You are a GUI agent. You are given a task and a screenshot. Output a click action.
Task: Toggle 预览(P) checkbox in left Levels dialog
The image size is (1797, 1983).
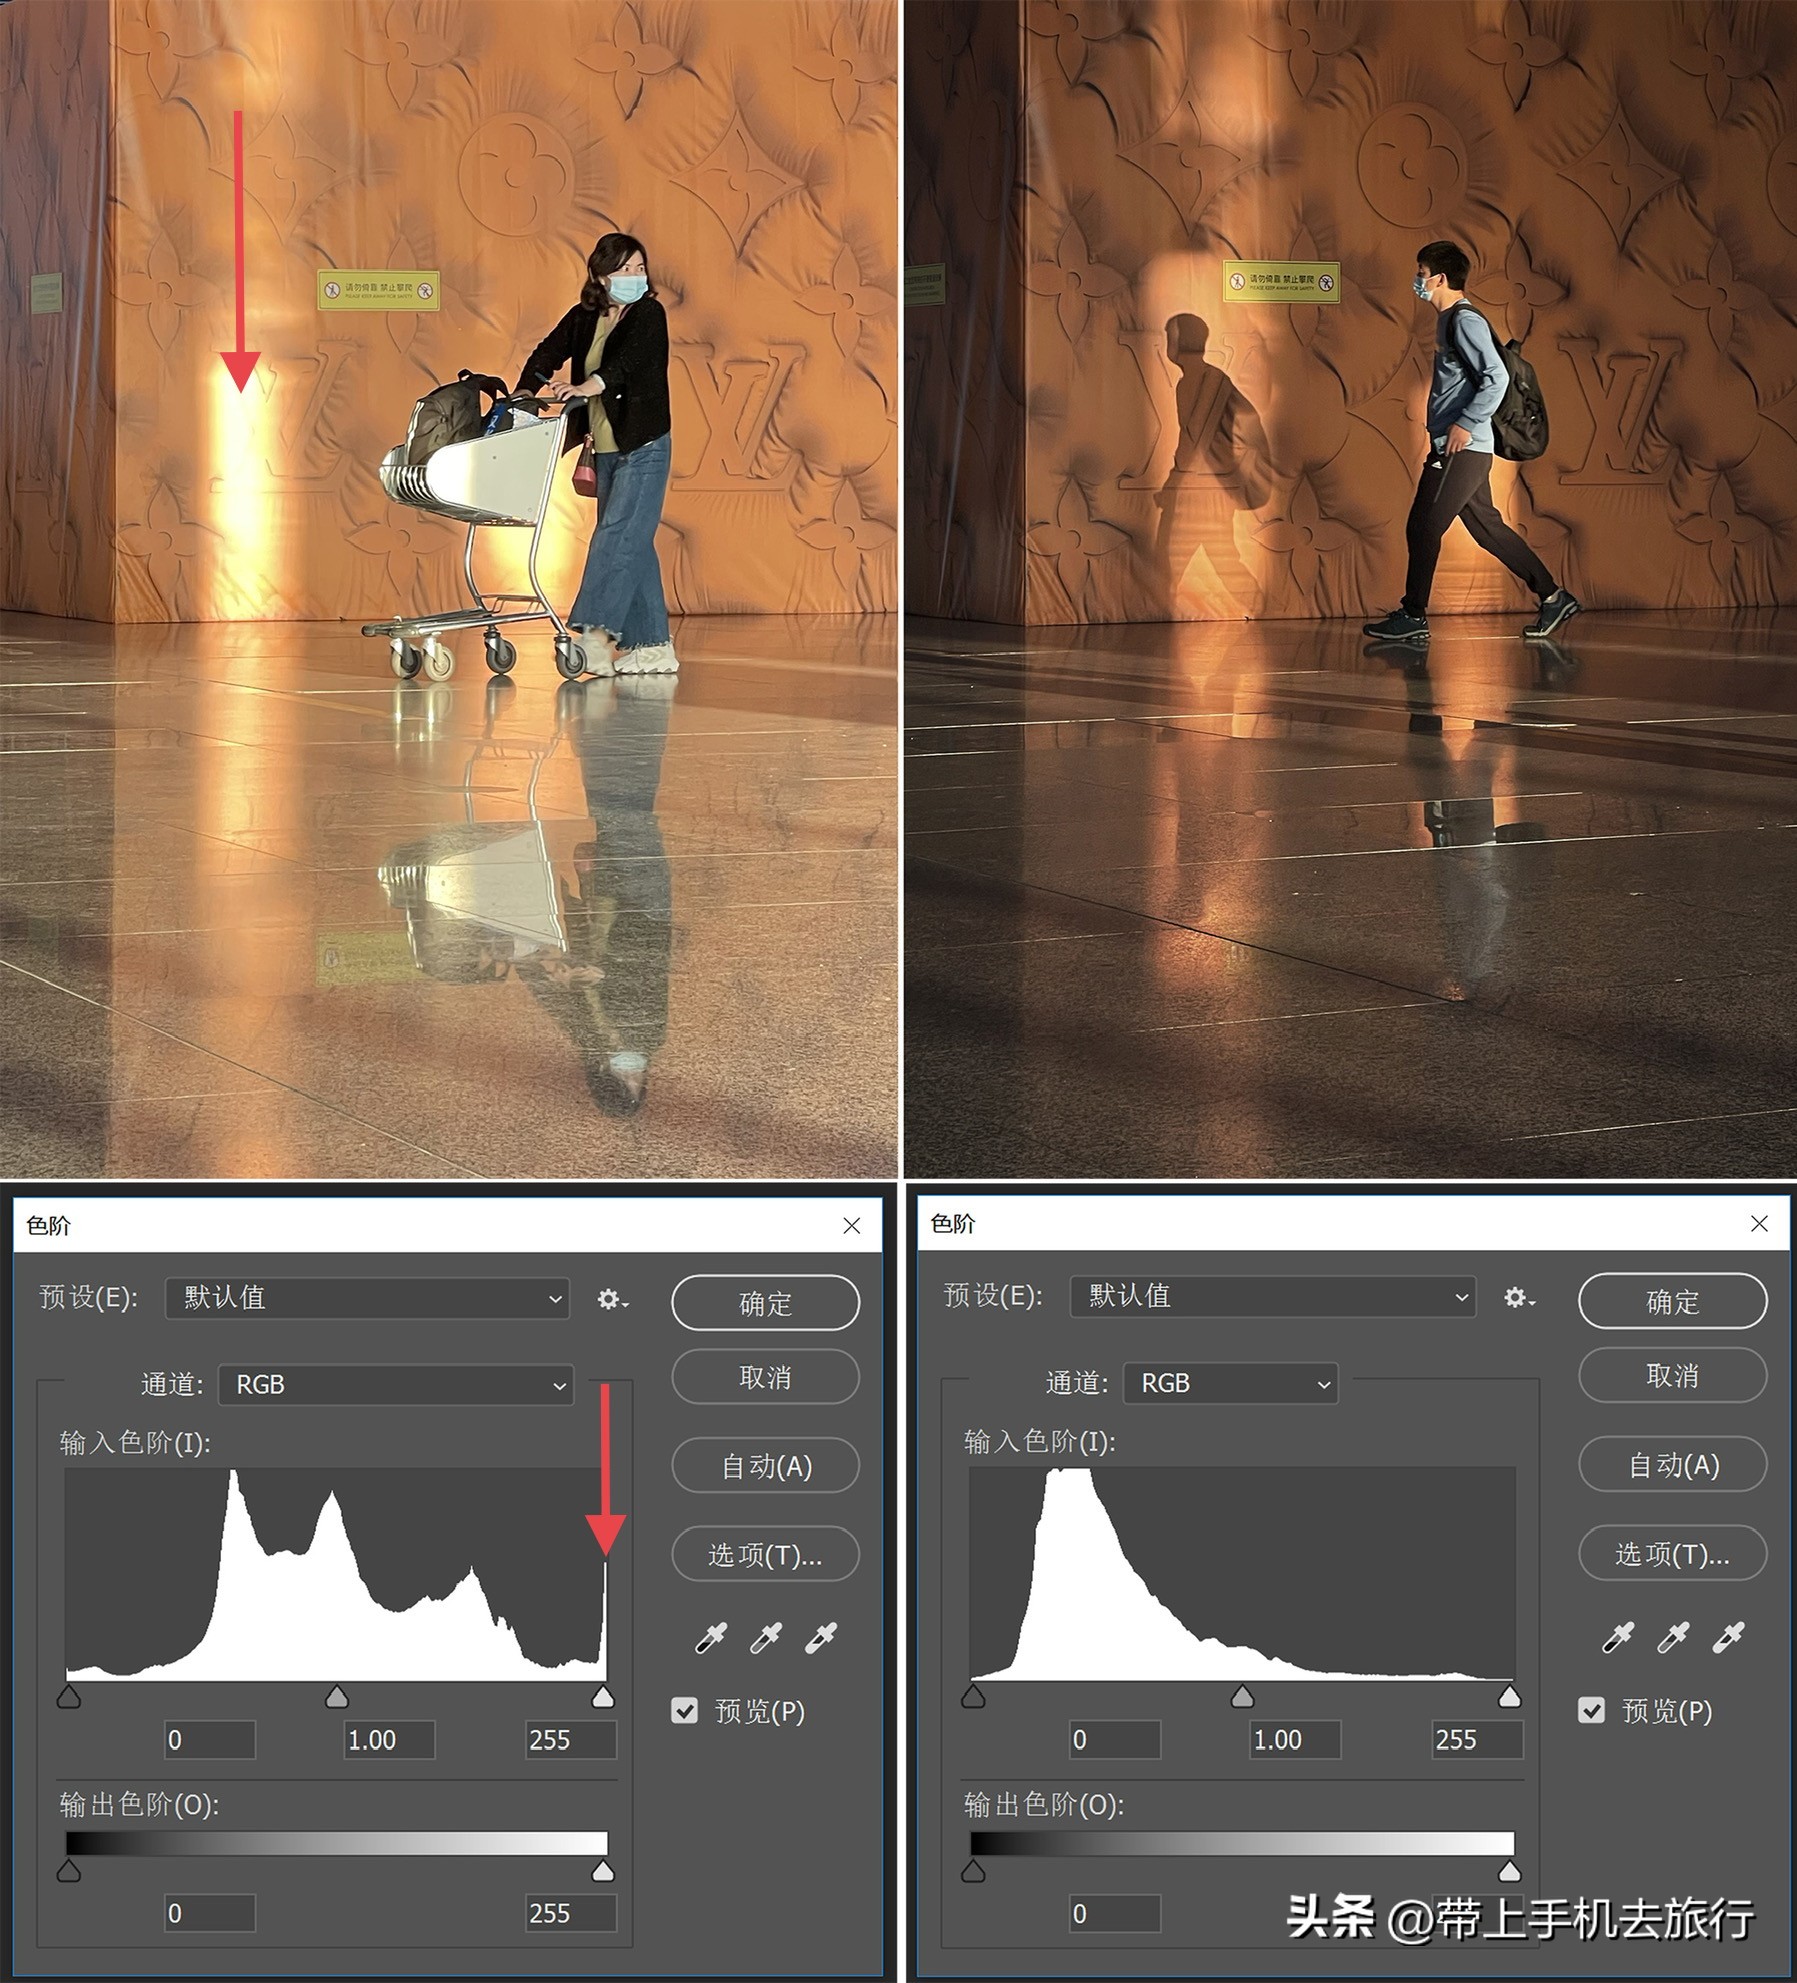point(685,1711)
